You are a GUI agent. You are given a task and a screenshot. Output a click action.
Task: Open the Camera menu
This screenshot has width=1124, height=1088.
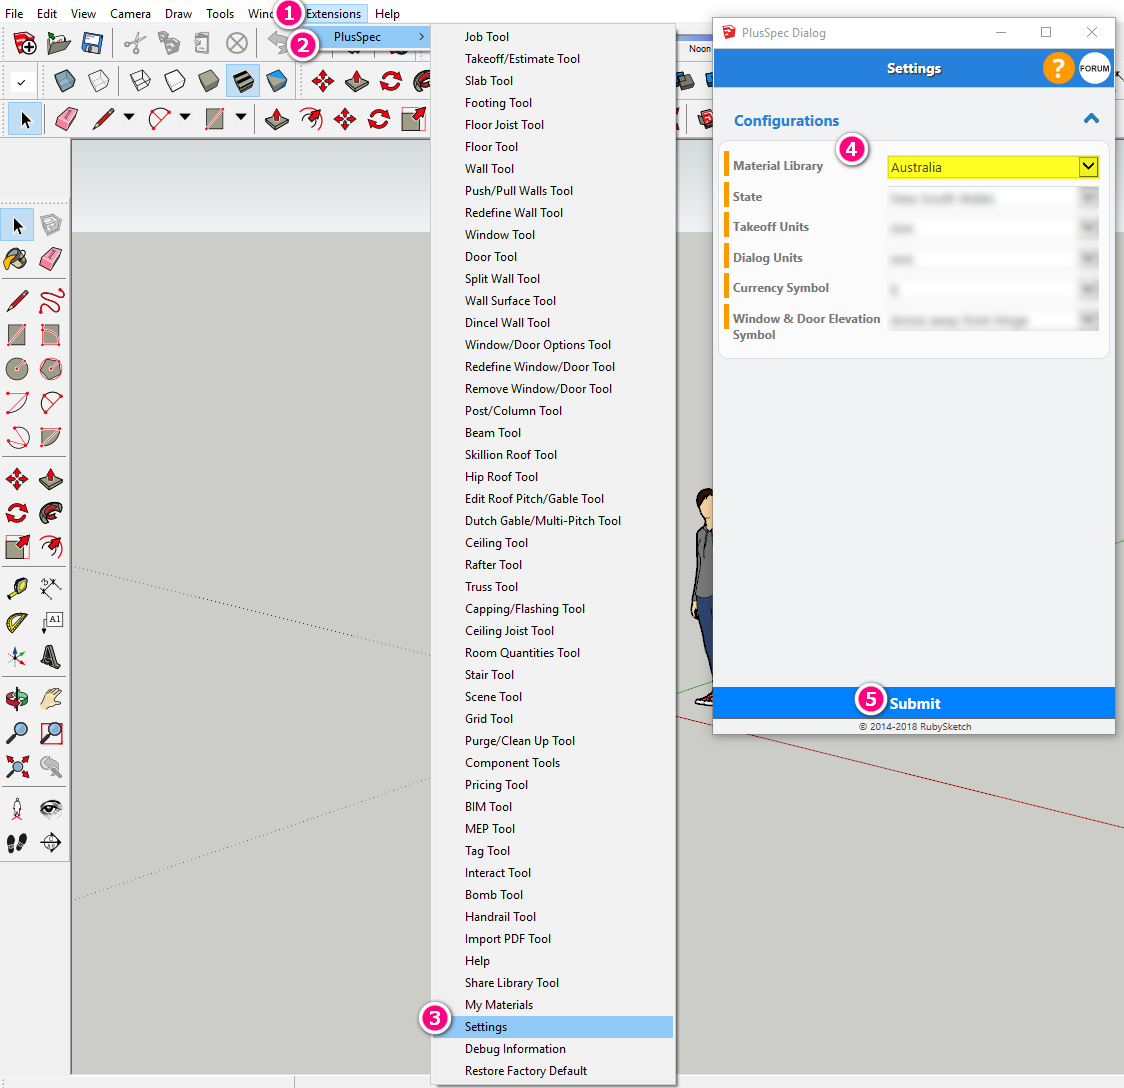[130, 14]
